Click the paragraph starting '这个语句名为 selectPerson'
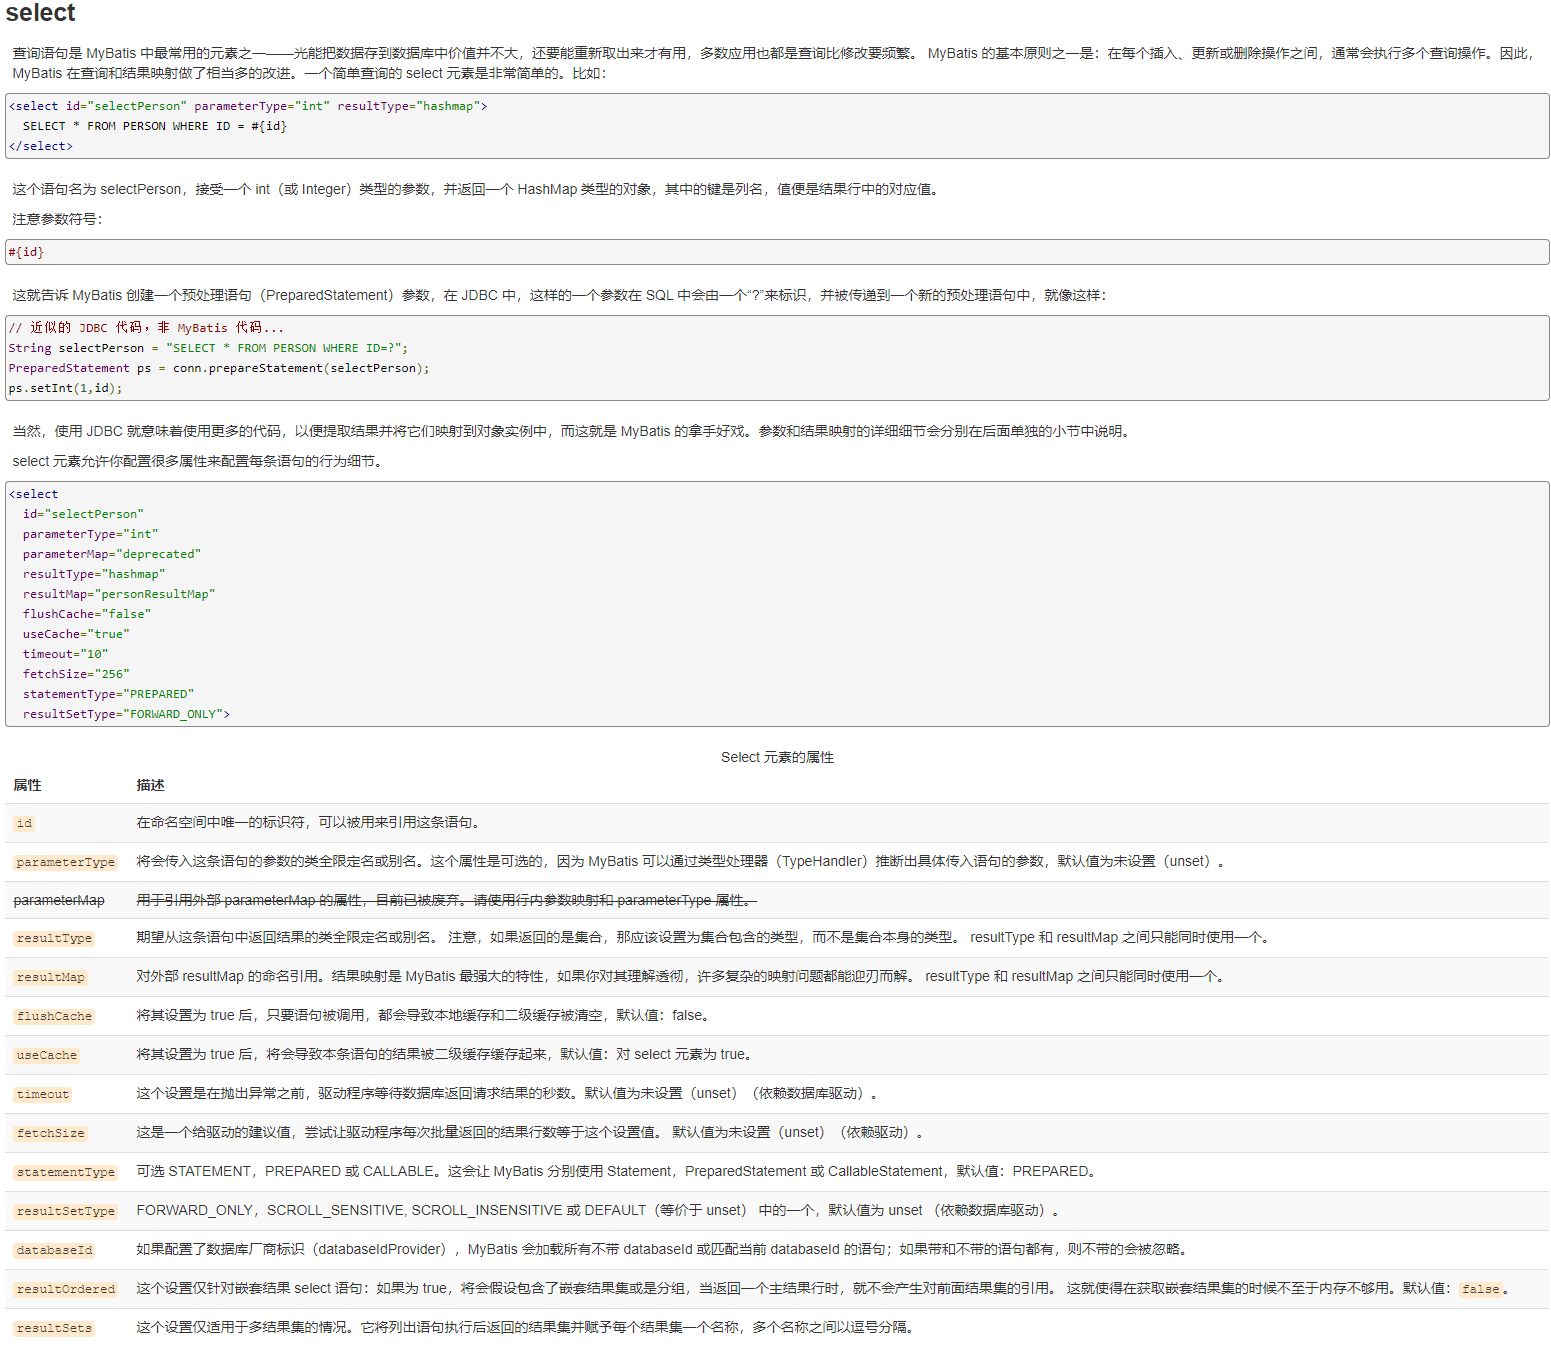Screen dimensions: 1551x1357 point(478,189)
